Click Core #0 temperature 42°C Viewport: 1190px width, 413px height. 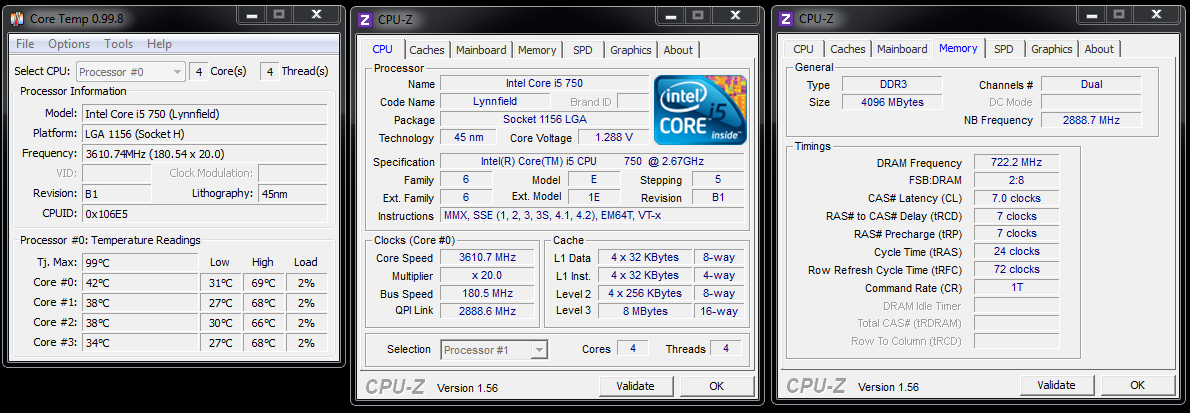(140, 282)
